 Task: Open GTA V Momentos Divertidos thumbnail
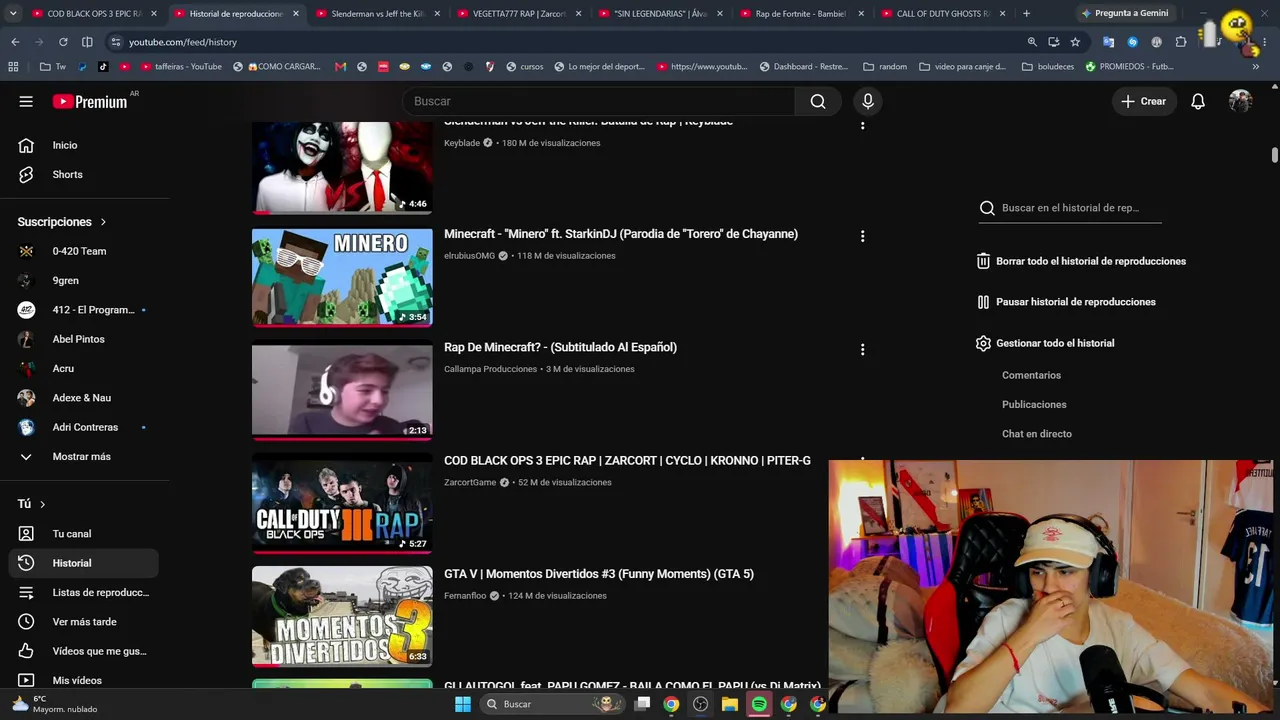(x=342, y=616)
